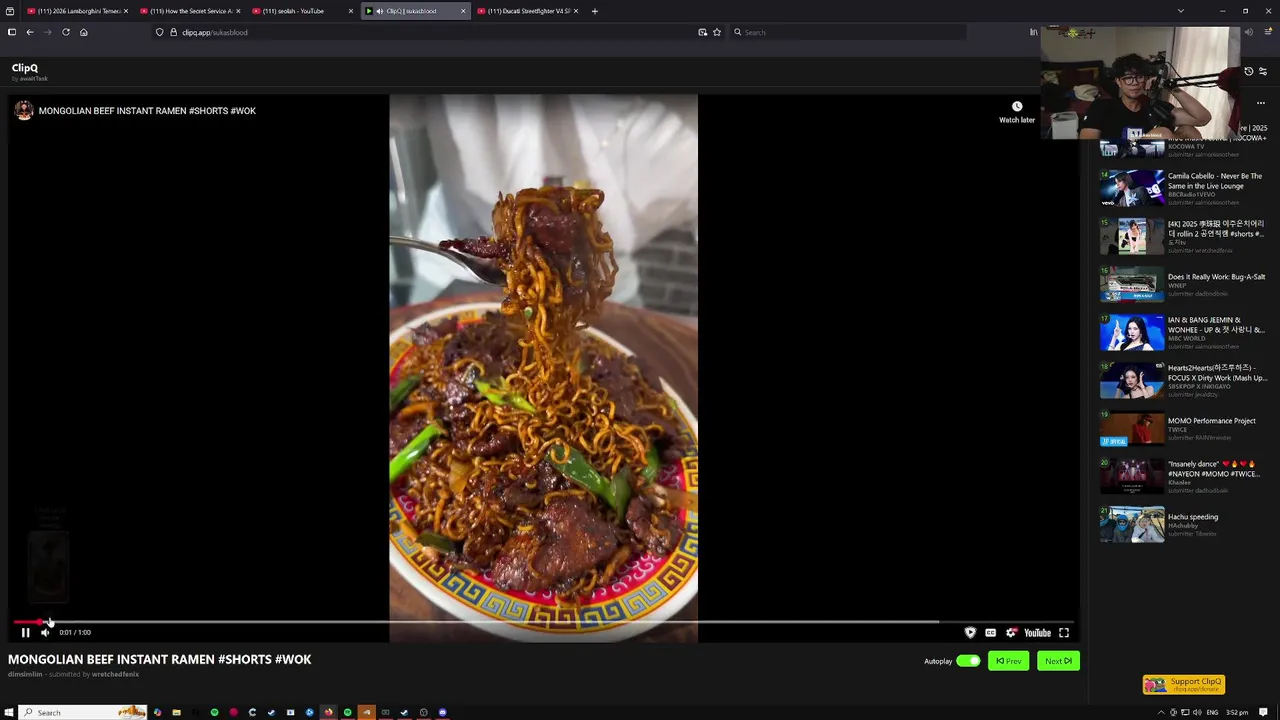Switch to the "How the Secret Service" tab
Viewport: 1280px width, 720px height.
(x=191, y=11)
